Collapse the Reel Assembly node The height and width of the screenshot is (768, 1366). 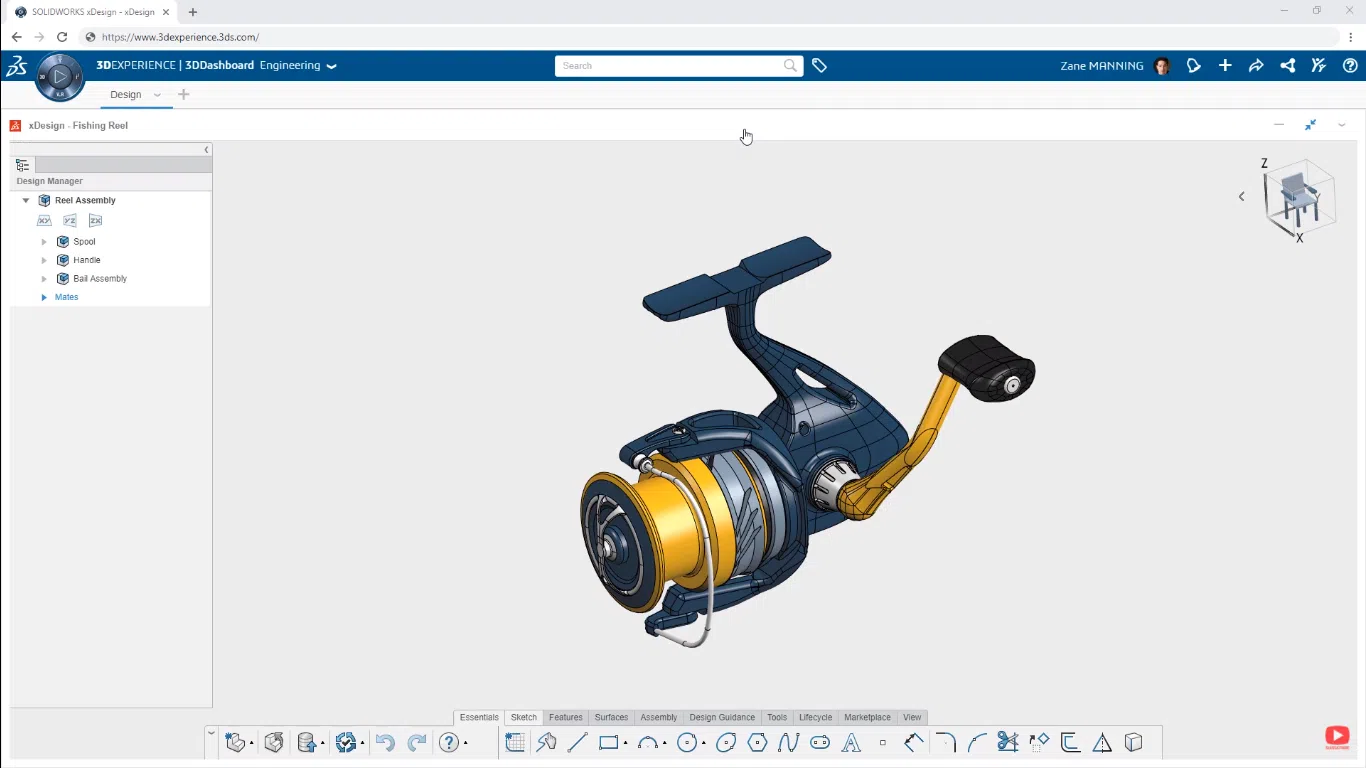pyautogui.click(x=25, y=200)
